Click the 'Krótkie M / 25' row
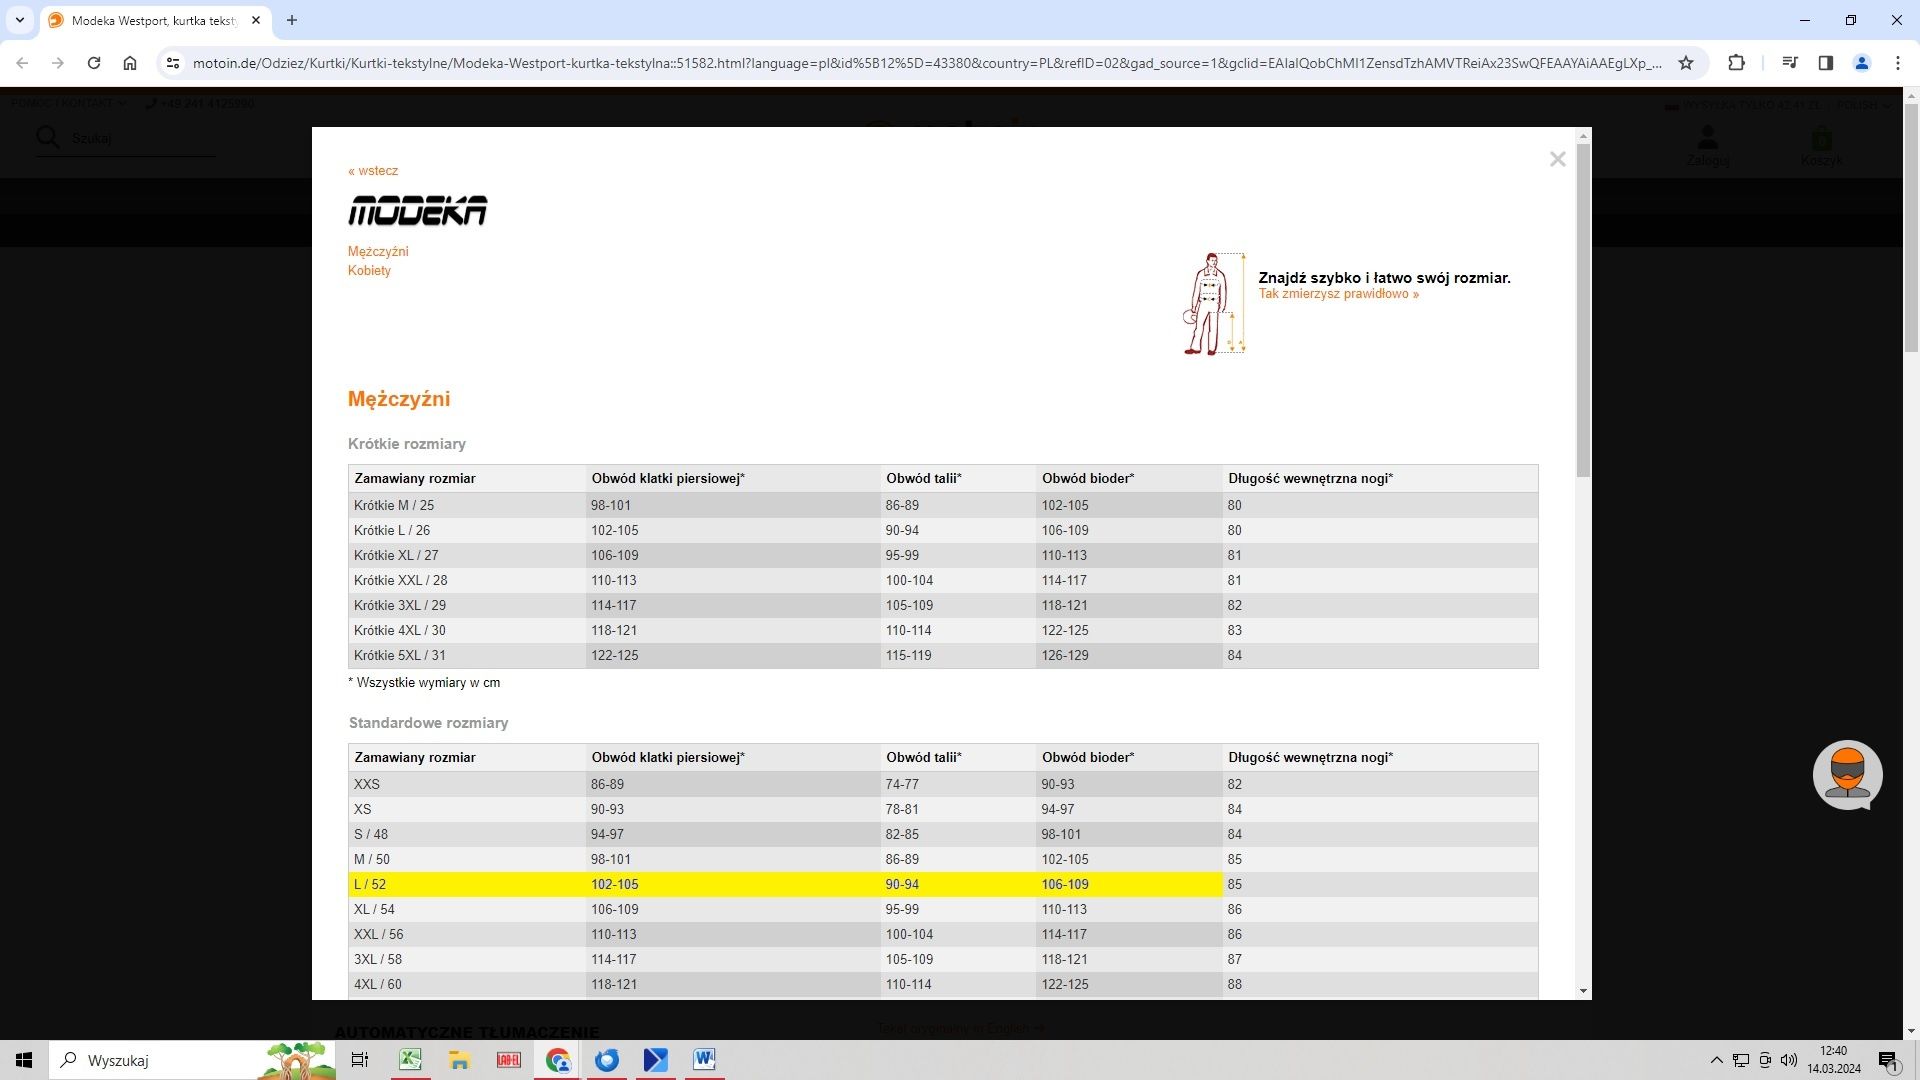The width and height of the screenshot is (1920, 1080). pos(943,506)
